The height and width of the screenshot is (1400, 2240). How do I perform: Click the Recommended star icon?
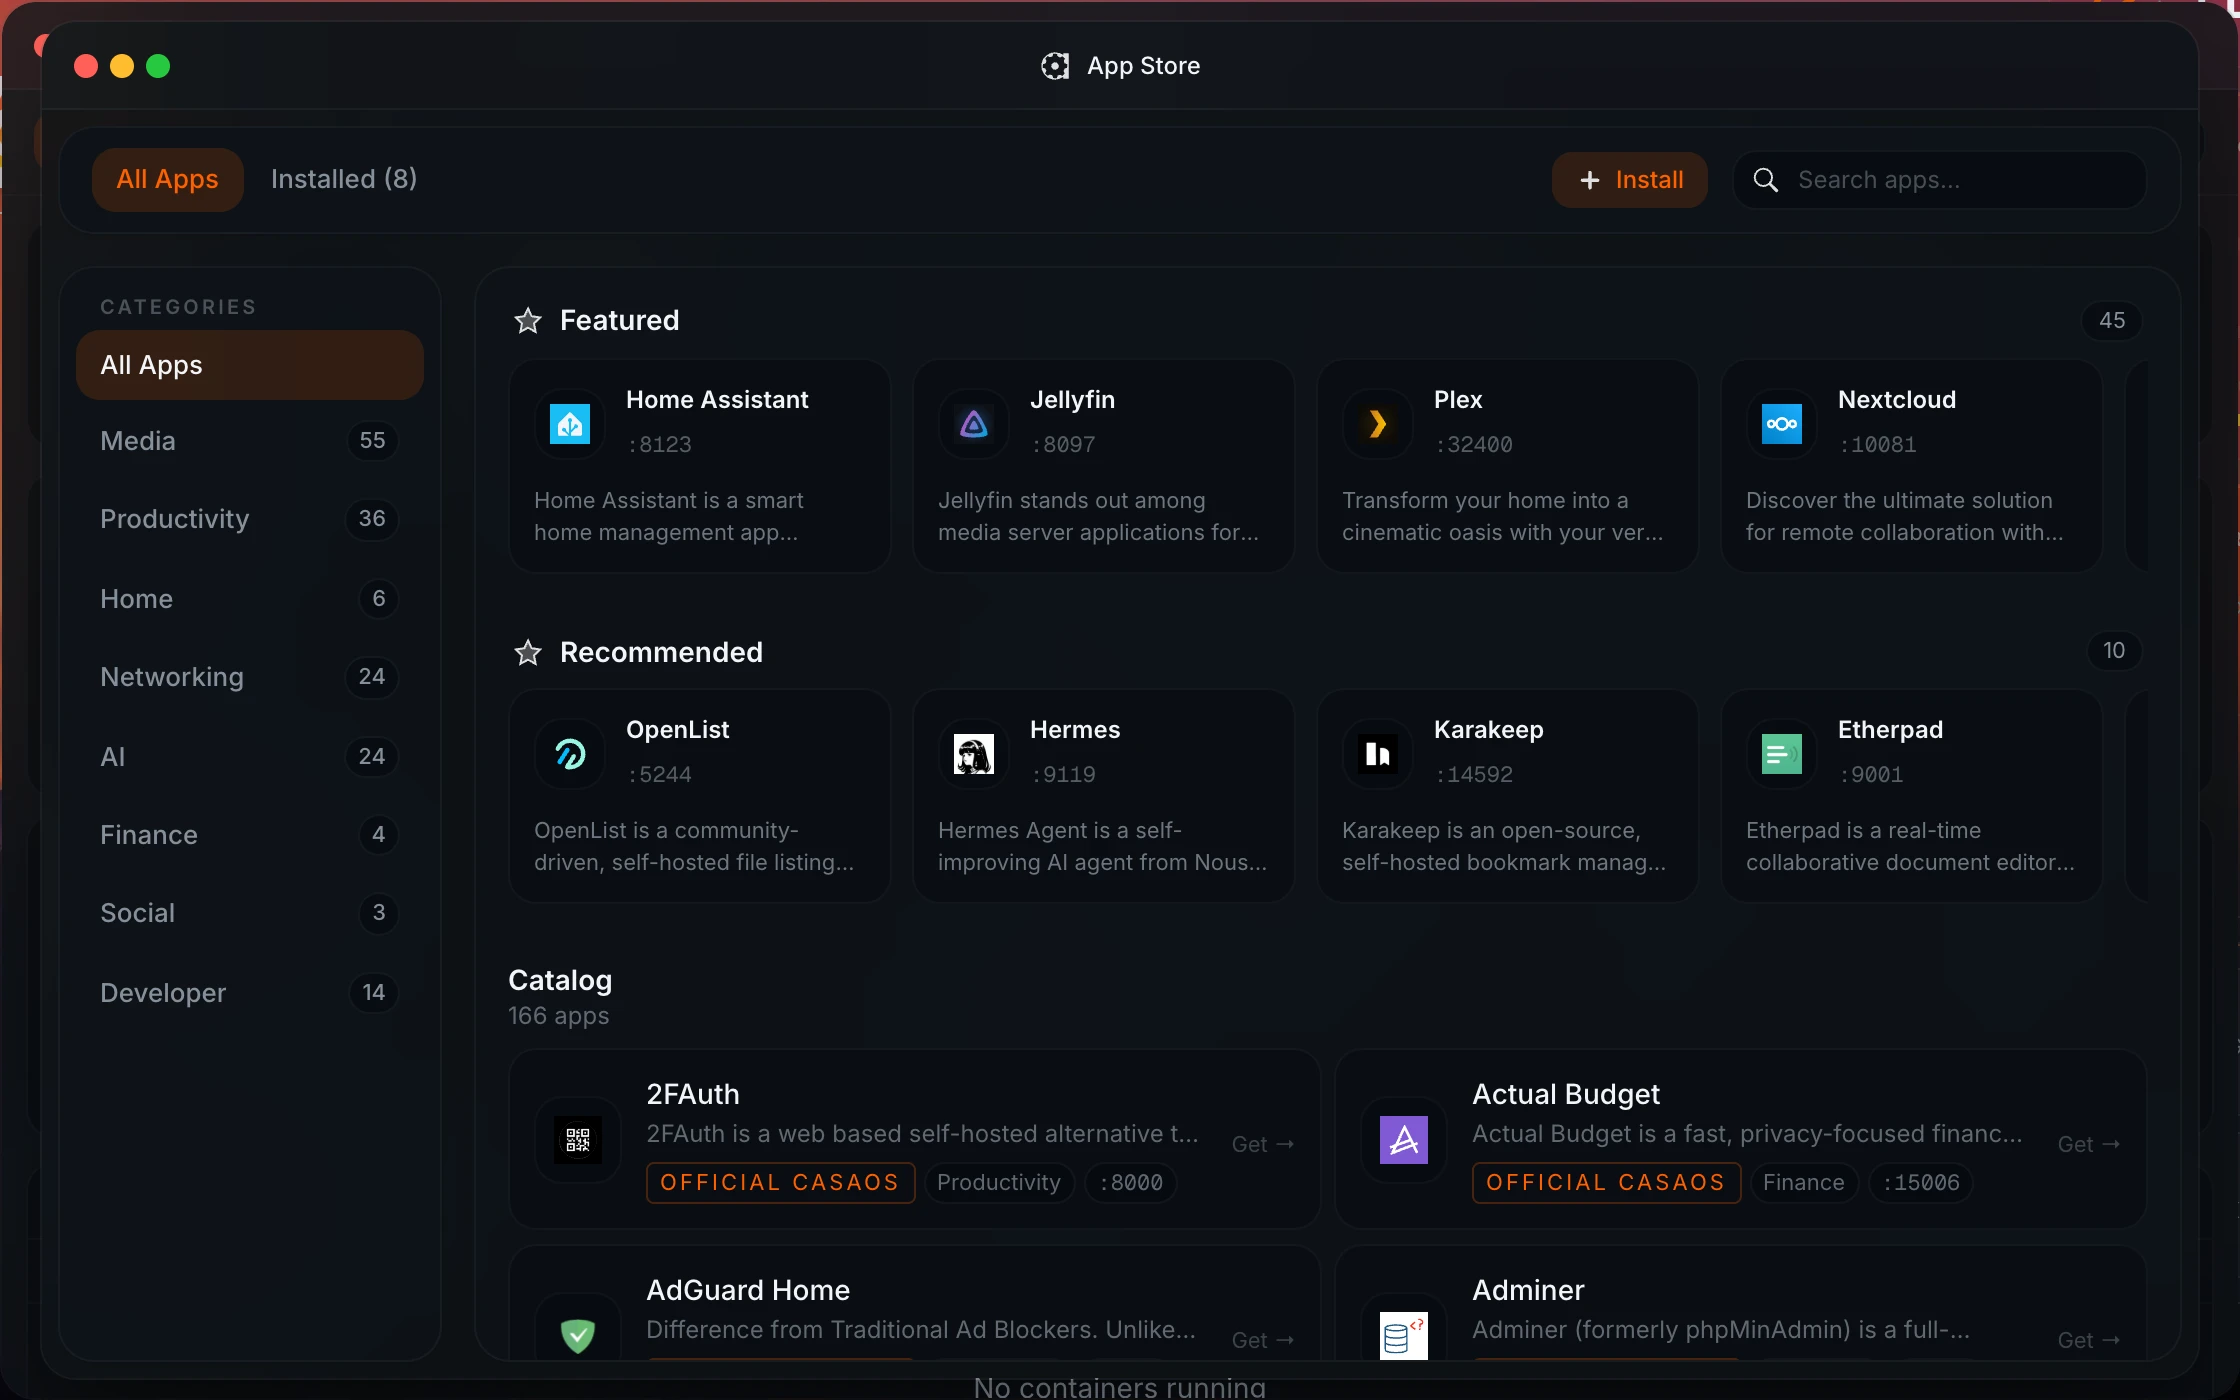(x=528, y=653)
